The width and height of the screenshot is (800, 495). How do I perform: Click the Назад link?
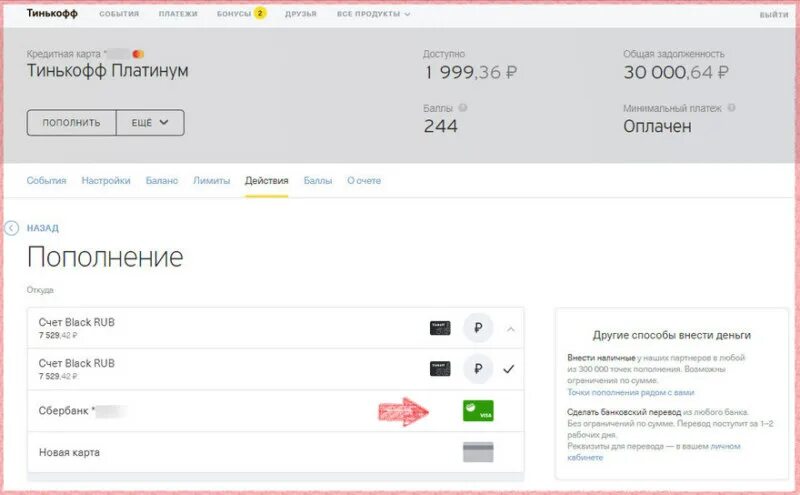click(x=43, y=228)
